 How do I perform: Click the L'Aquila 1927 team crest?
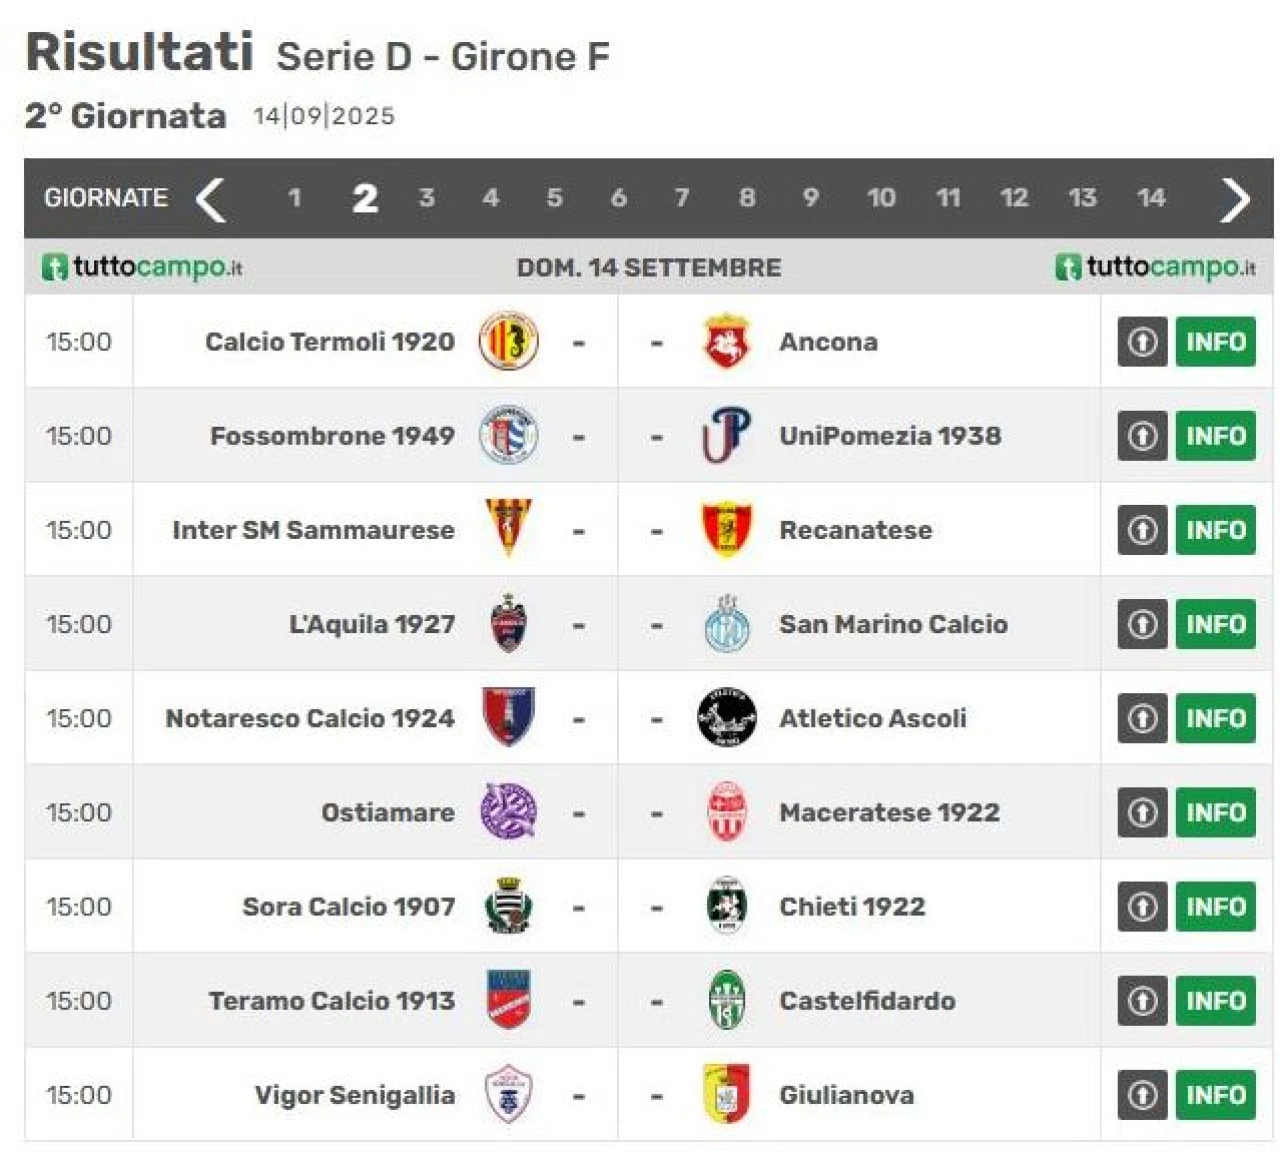(508, 624)
